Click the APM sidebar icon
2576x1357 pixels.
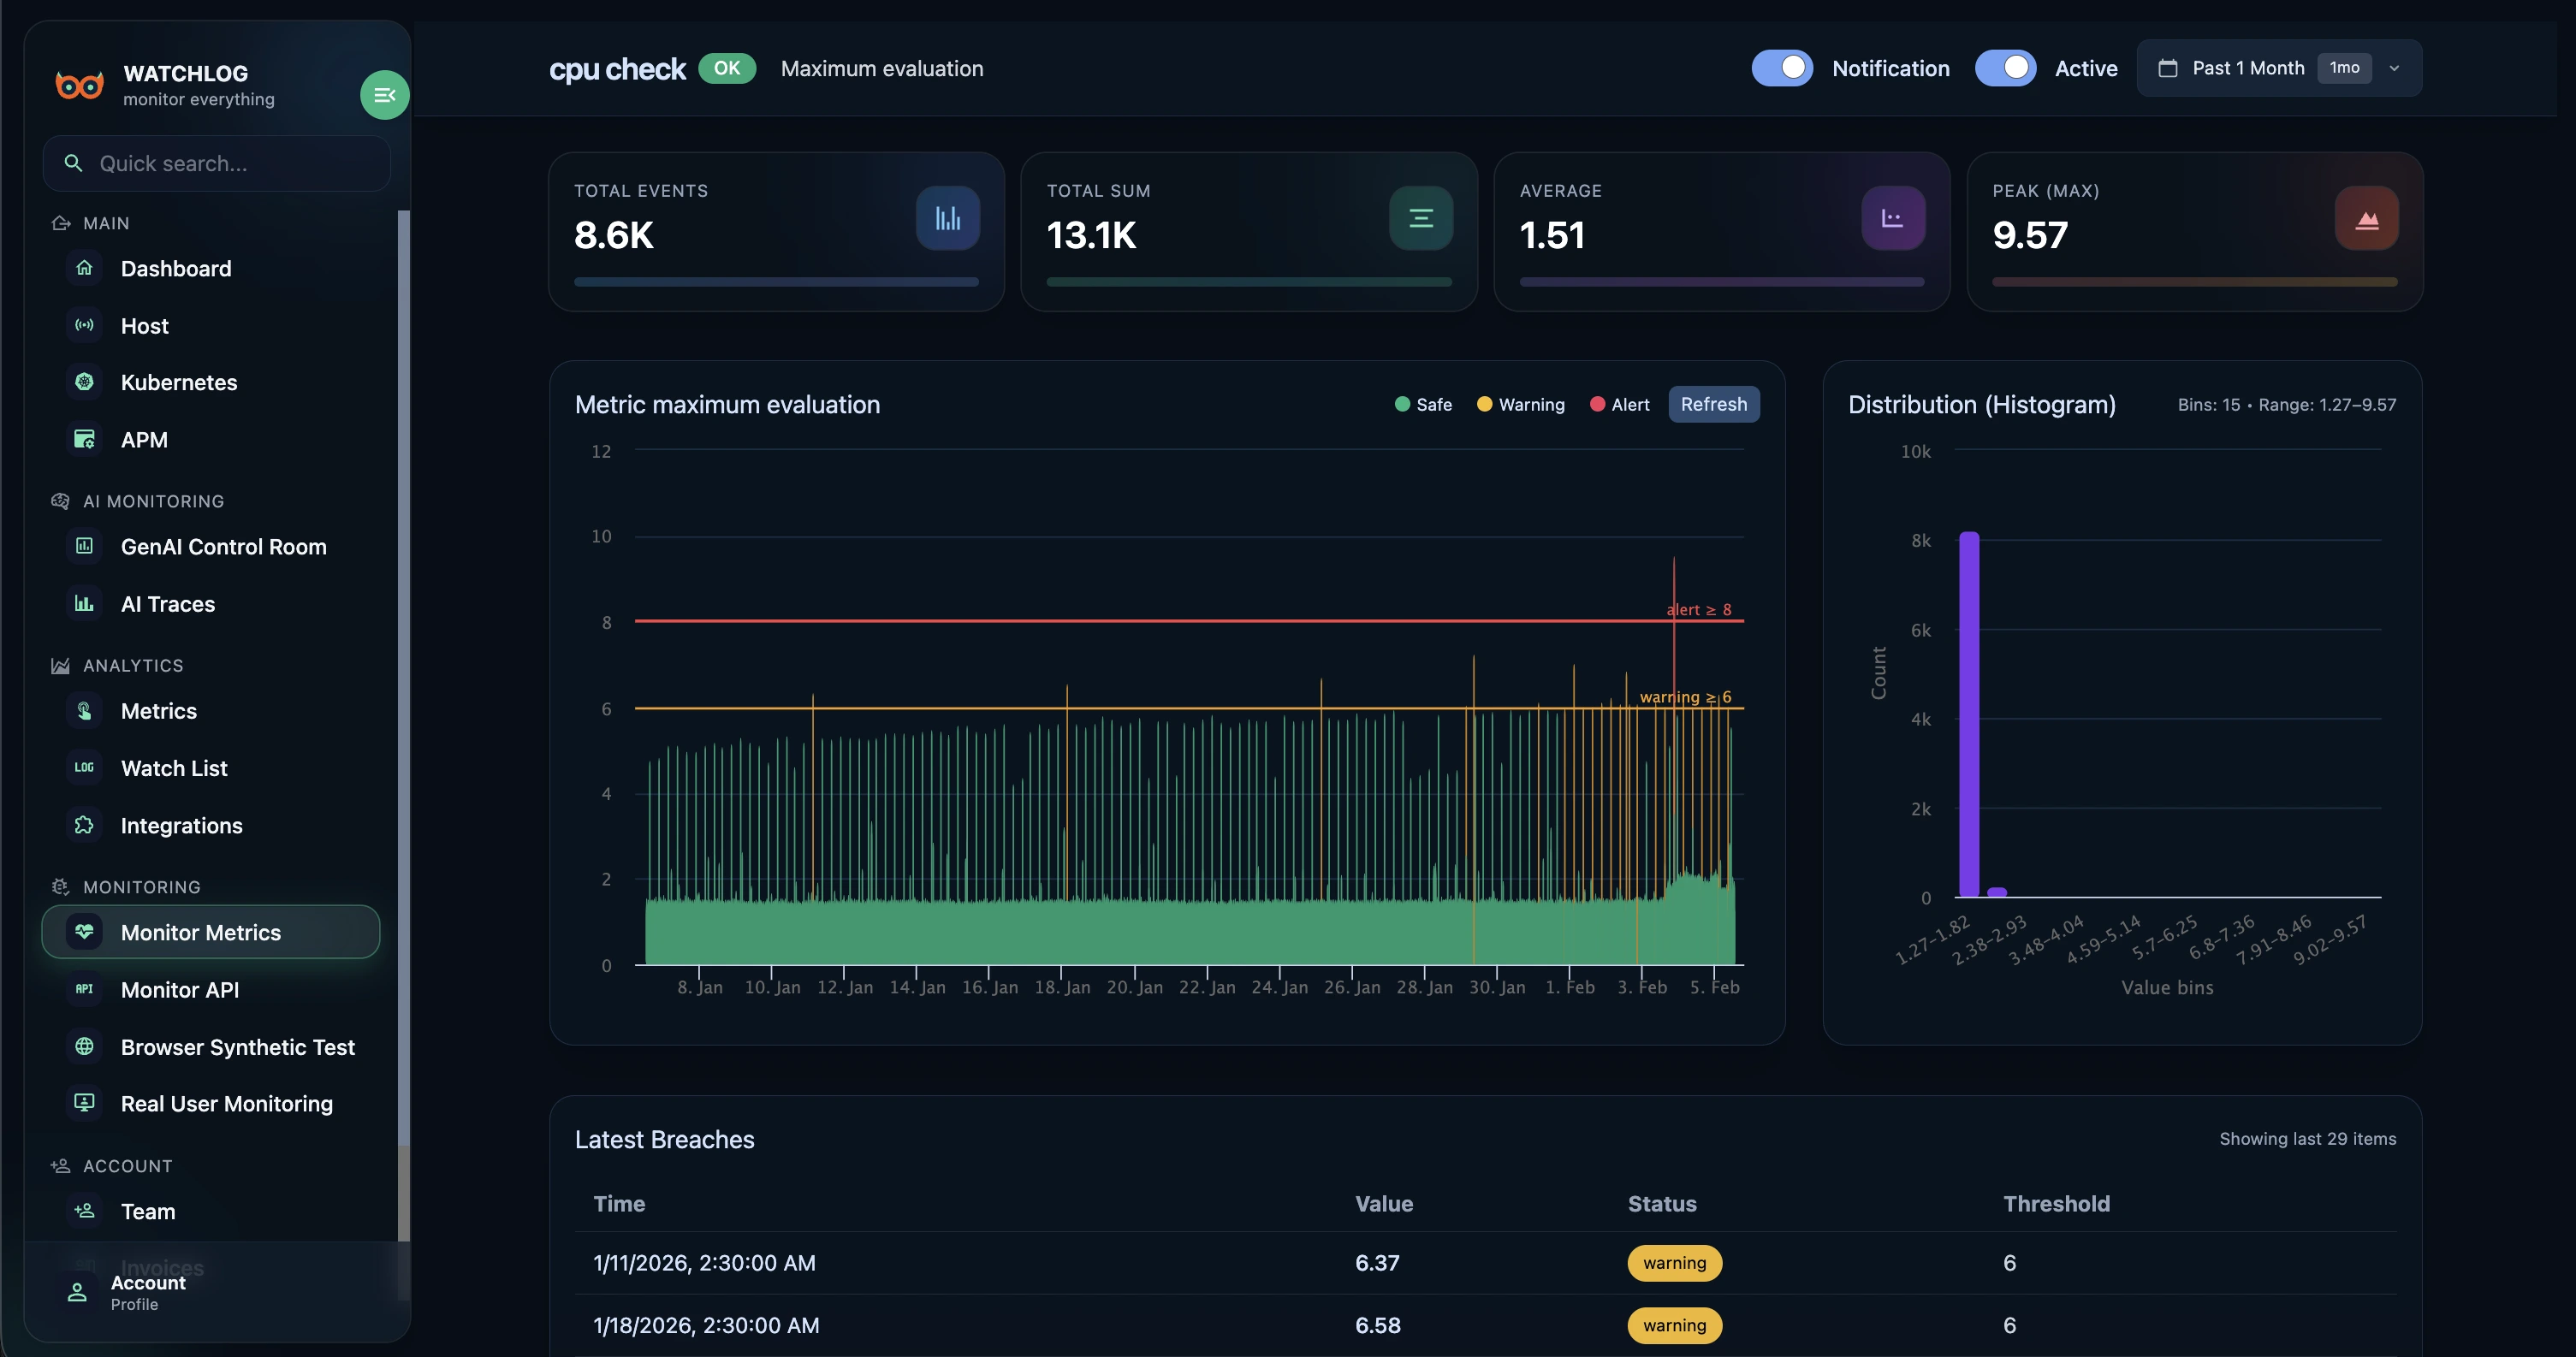[84, 439]
